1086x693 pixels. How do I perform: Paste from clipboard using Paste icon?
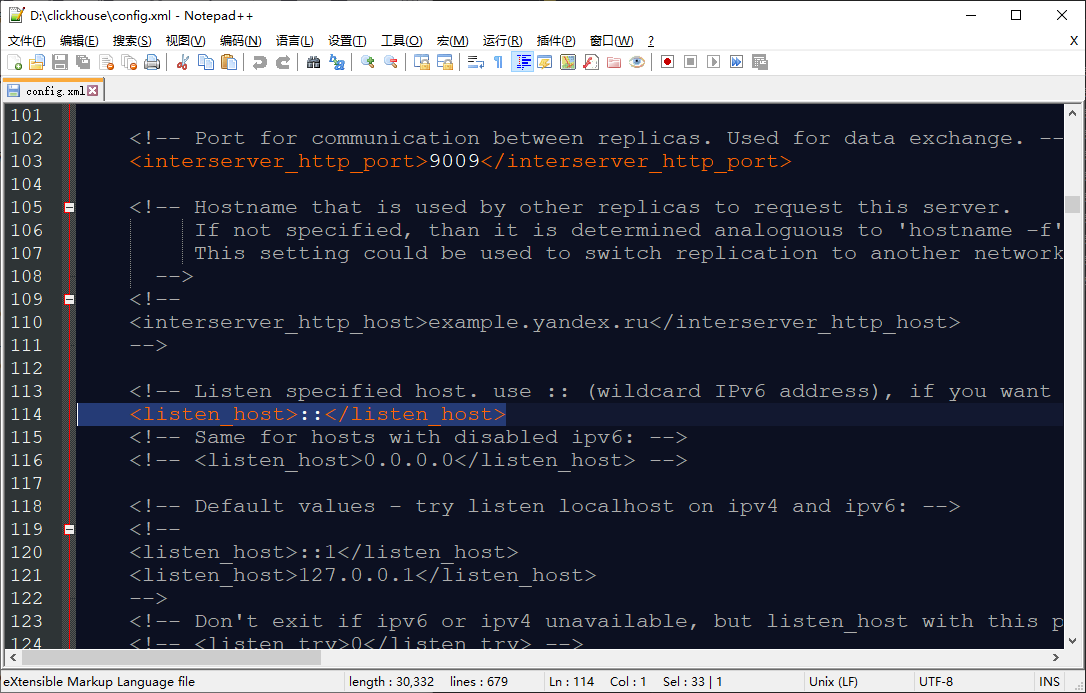(229, 62)
